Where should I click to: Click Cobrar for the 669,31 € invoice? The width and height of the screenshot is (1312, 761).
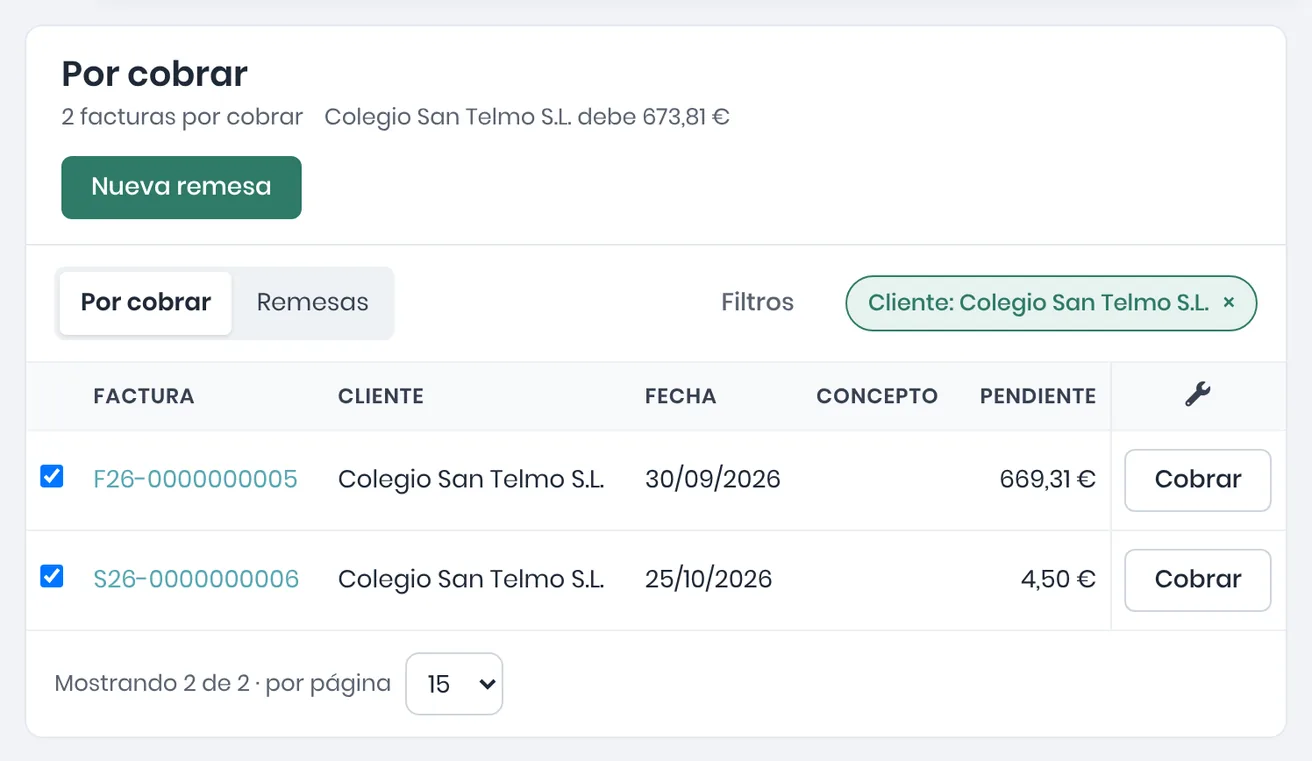pos(1198,480)
